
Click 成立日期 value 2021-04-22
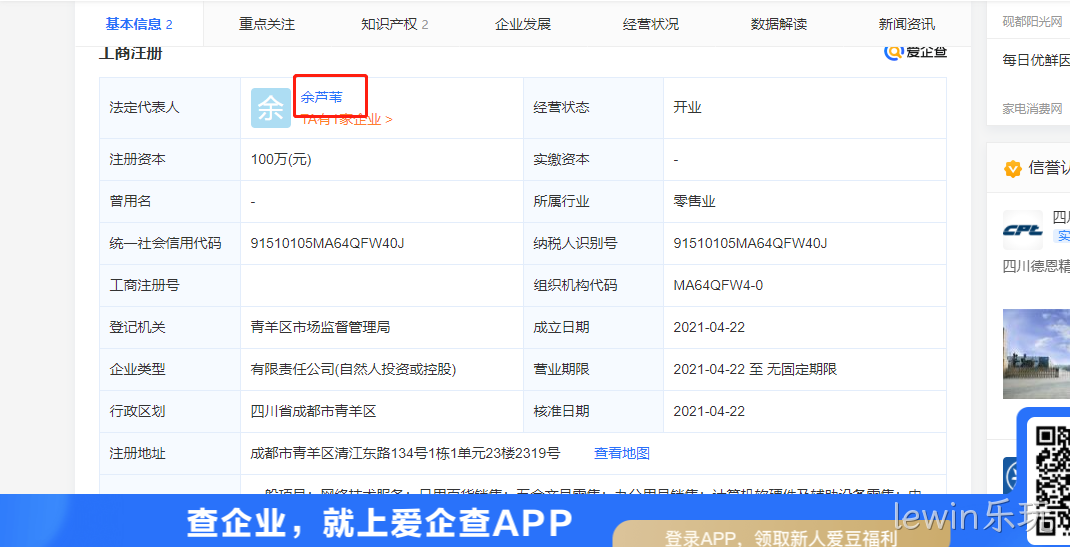tap(709, 327)
